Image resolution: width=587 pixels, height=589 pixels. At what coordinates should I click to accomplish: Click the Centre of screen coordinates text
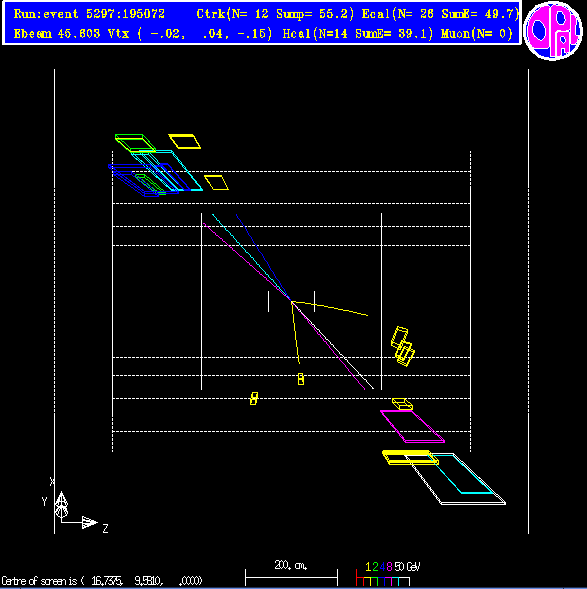tap(101, 581)
